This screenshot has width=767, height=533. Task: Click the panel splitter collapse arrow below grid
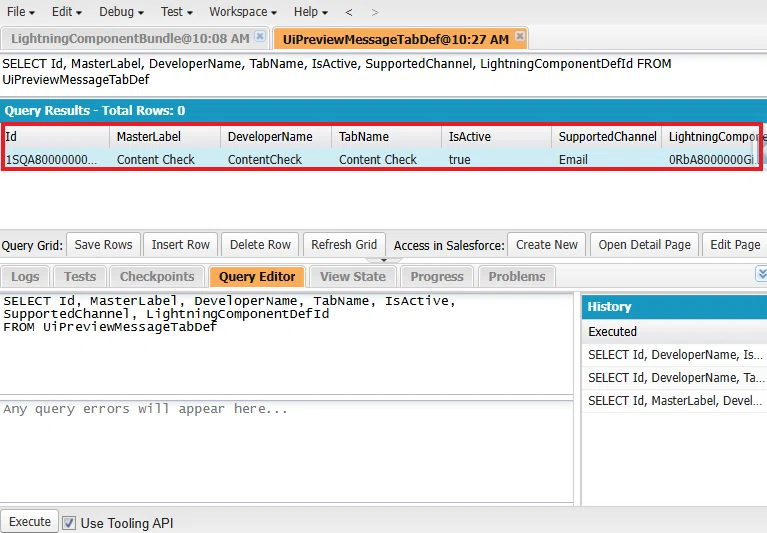(384, 260)
